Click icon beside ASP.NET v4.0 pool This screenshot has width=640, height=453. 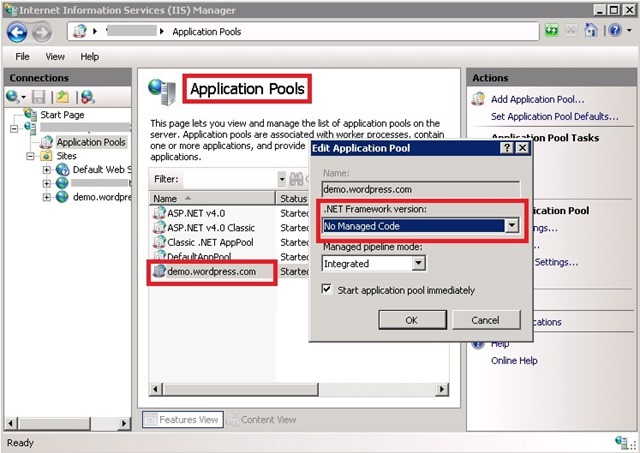159,213
